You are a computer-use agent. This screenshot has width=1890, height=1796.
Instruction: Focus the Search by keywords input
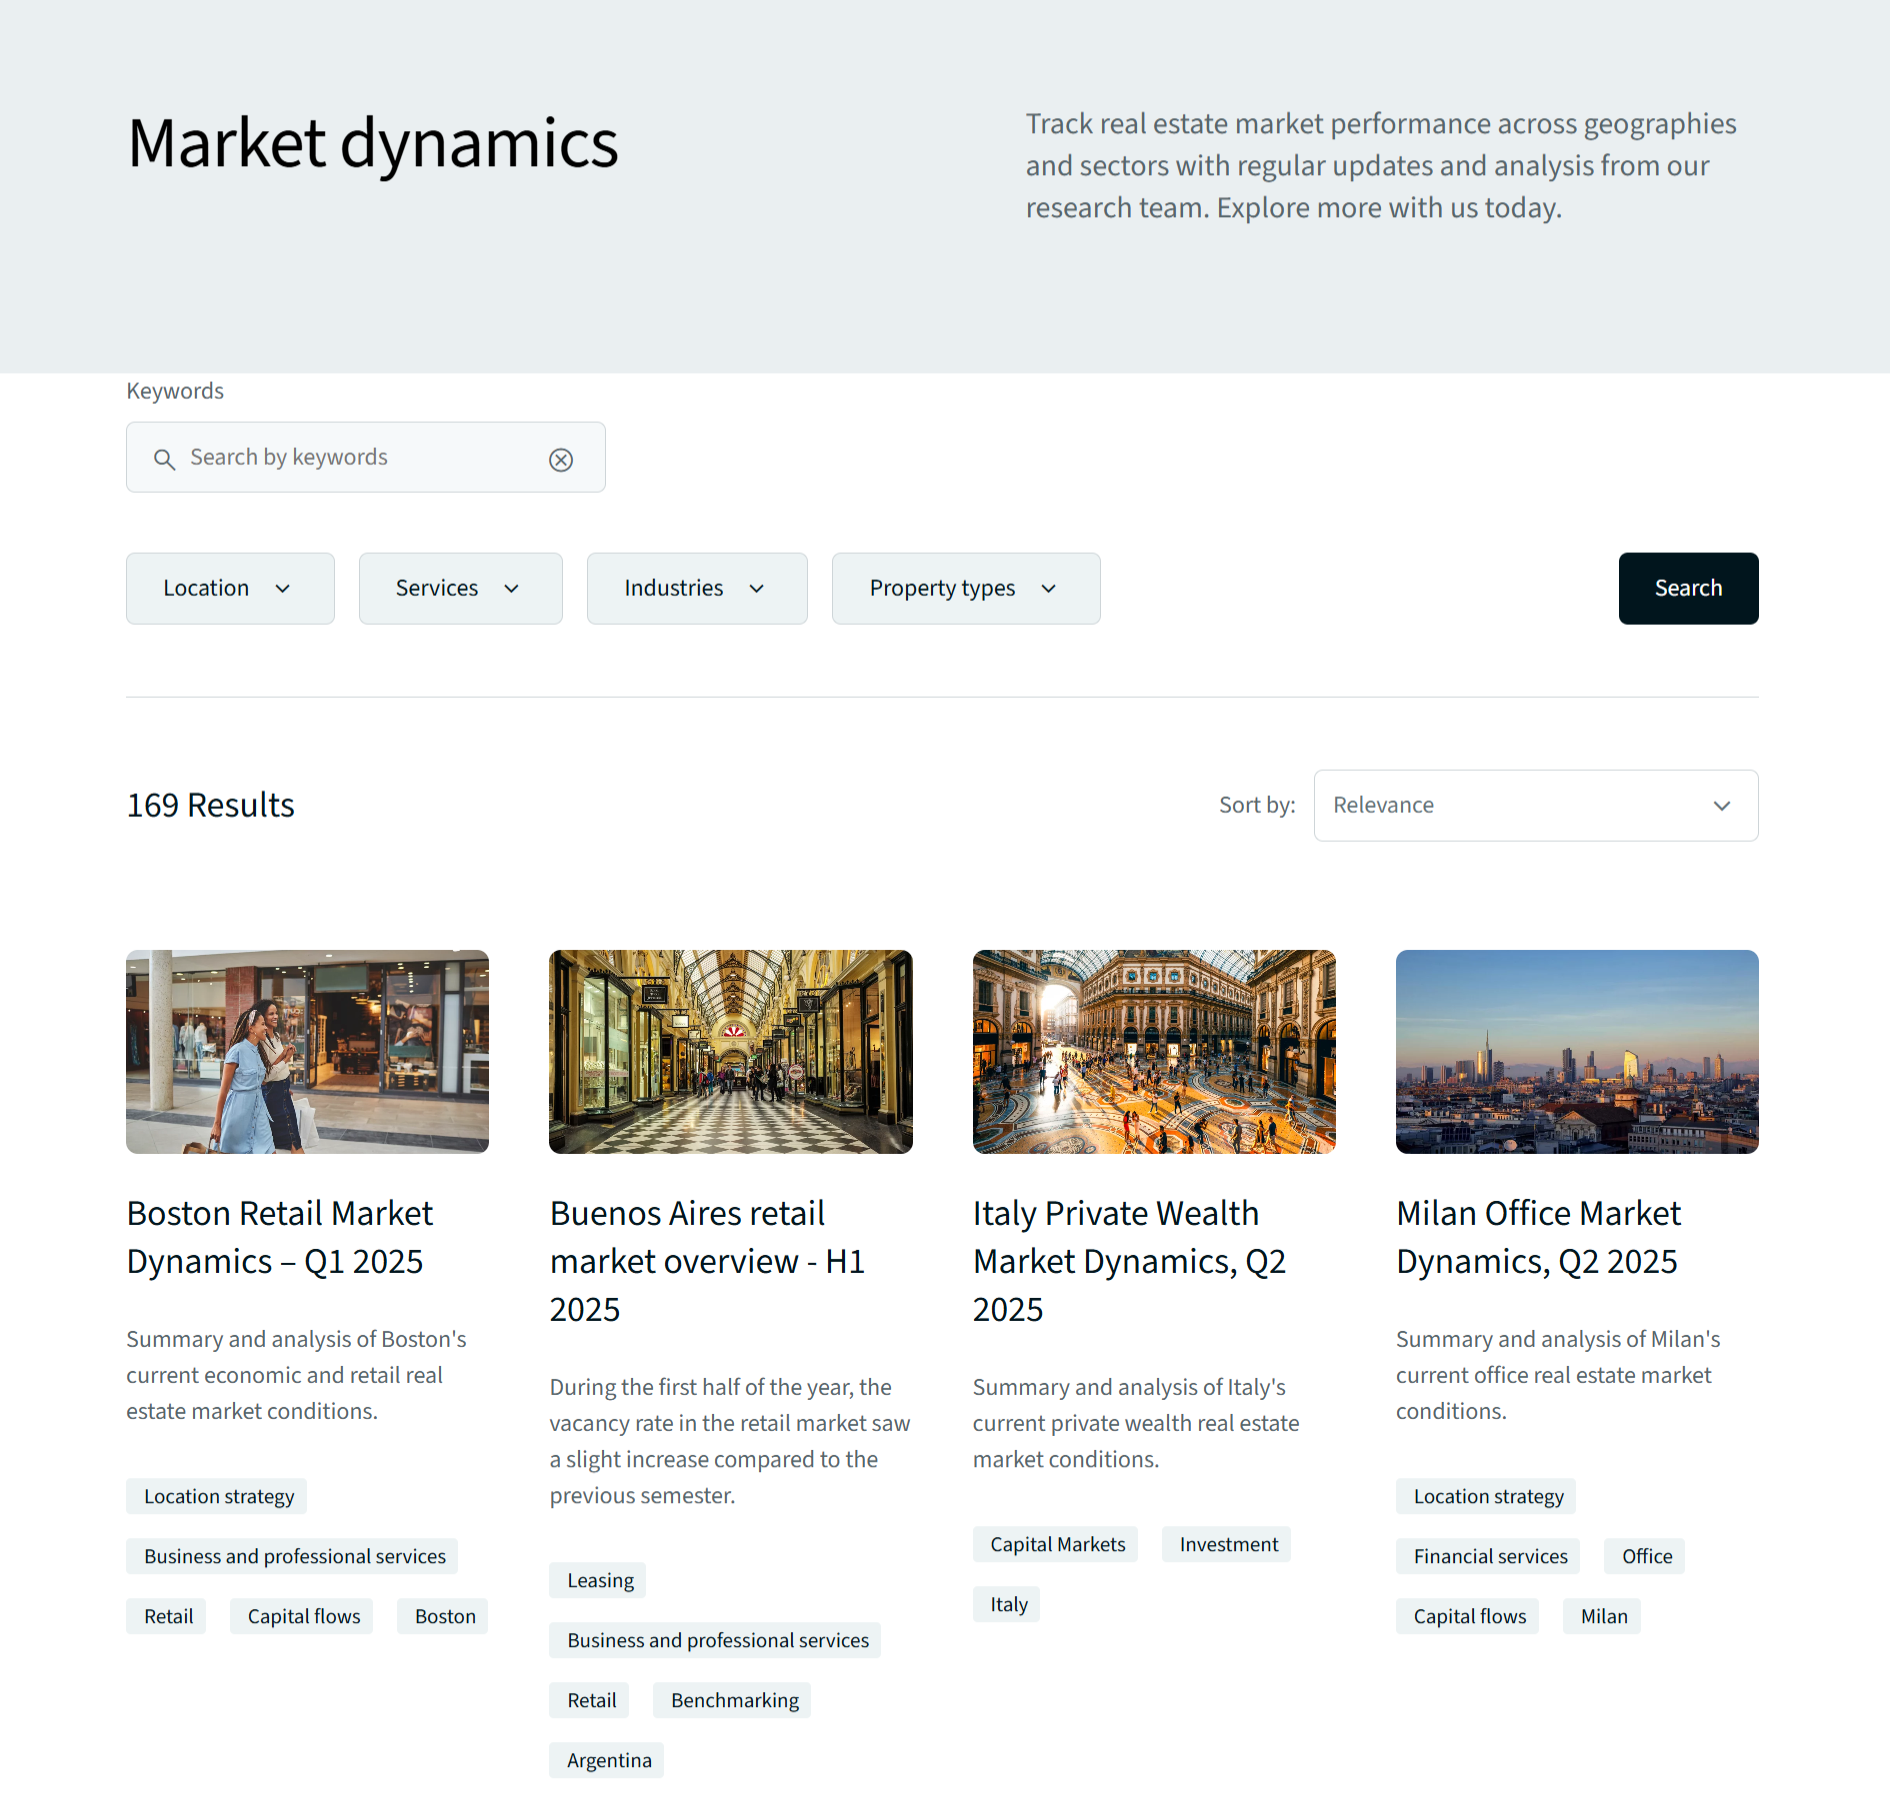point(365,457)
